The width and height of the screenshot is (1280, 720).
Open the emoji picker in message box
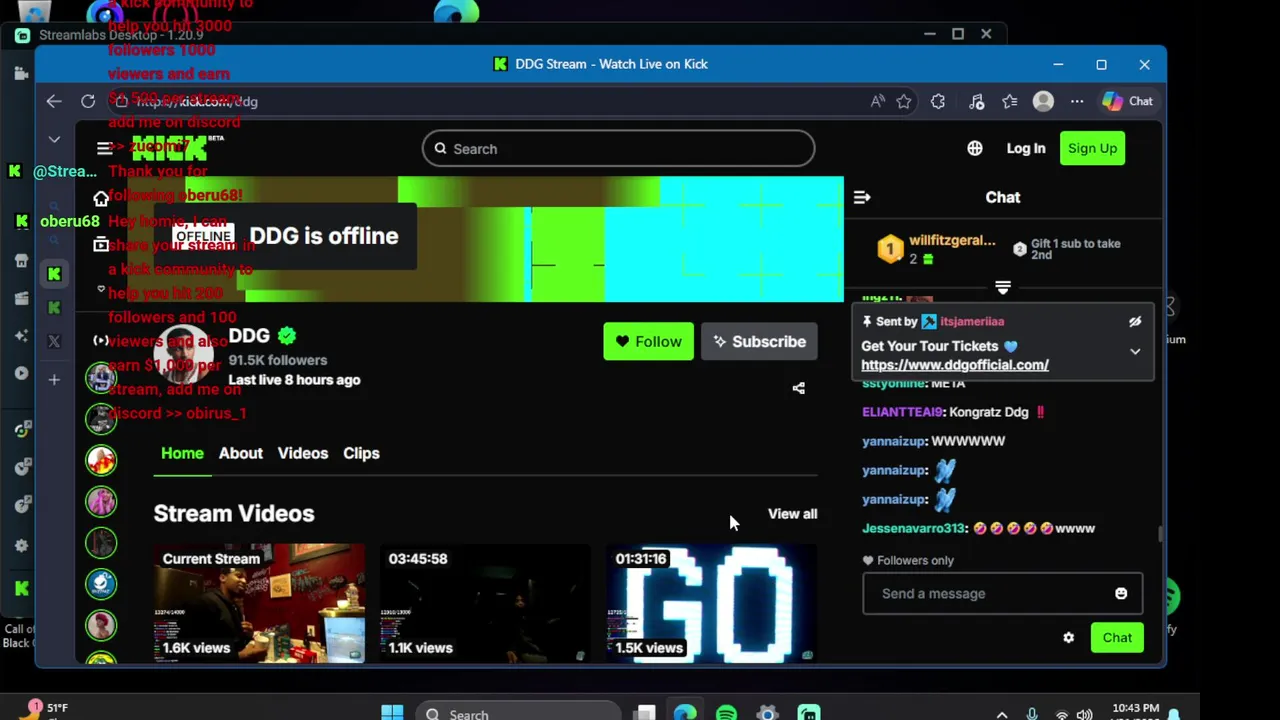click(1121, 593)
